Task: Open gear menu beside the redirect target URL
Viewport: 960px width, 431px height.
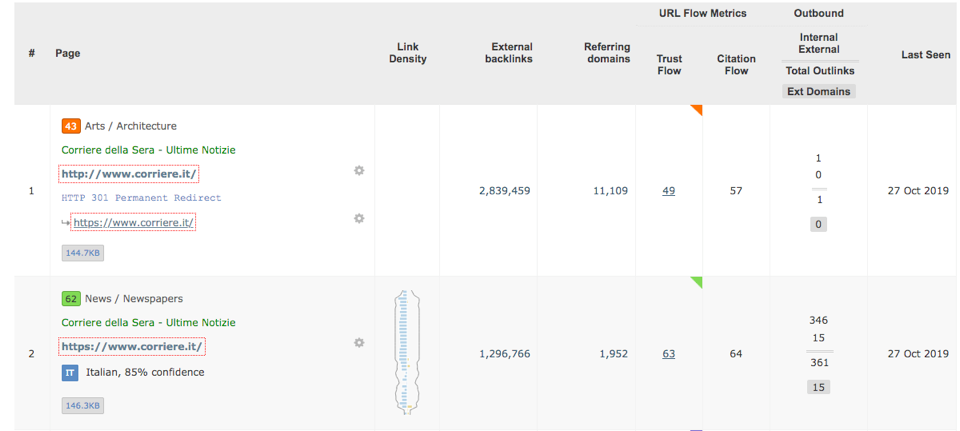Action: coord(359,218)
